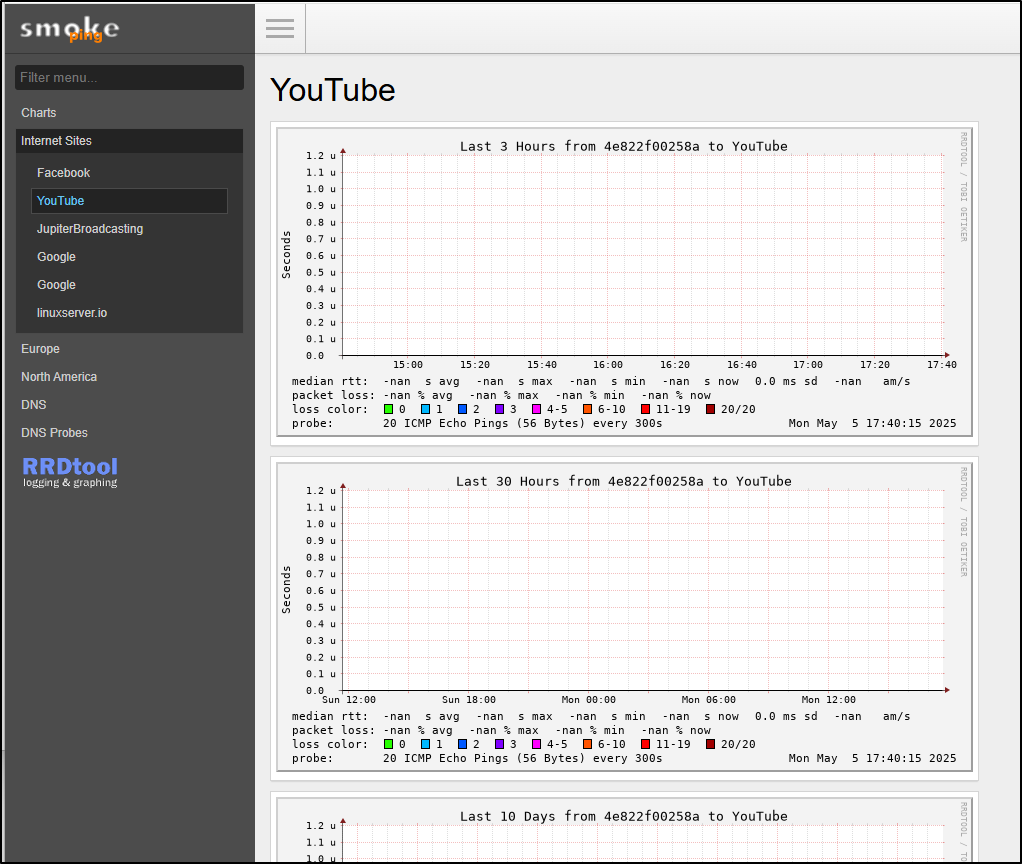The image size is (1022, 864).
Task: Click the RRDtool logging & graphing logo
Action: point(70,472)
